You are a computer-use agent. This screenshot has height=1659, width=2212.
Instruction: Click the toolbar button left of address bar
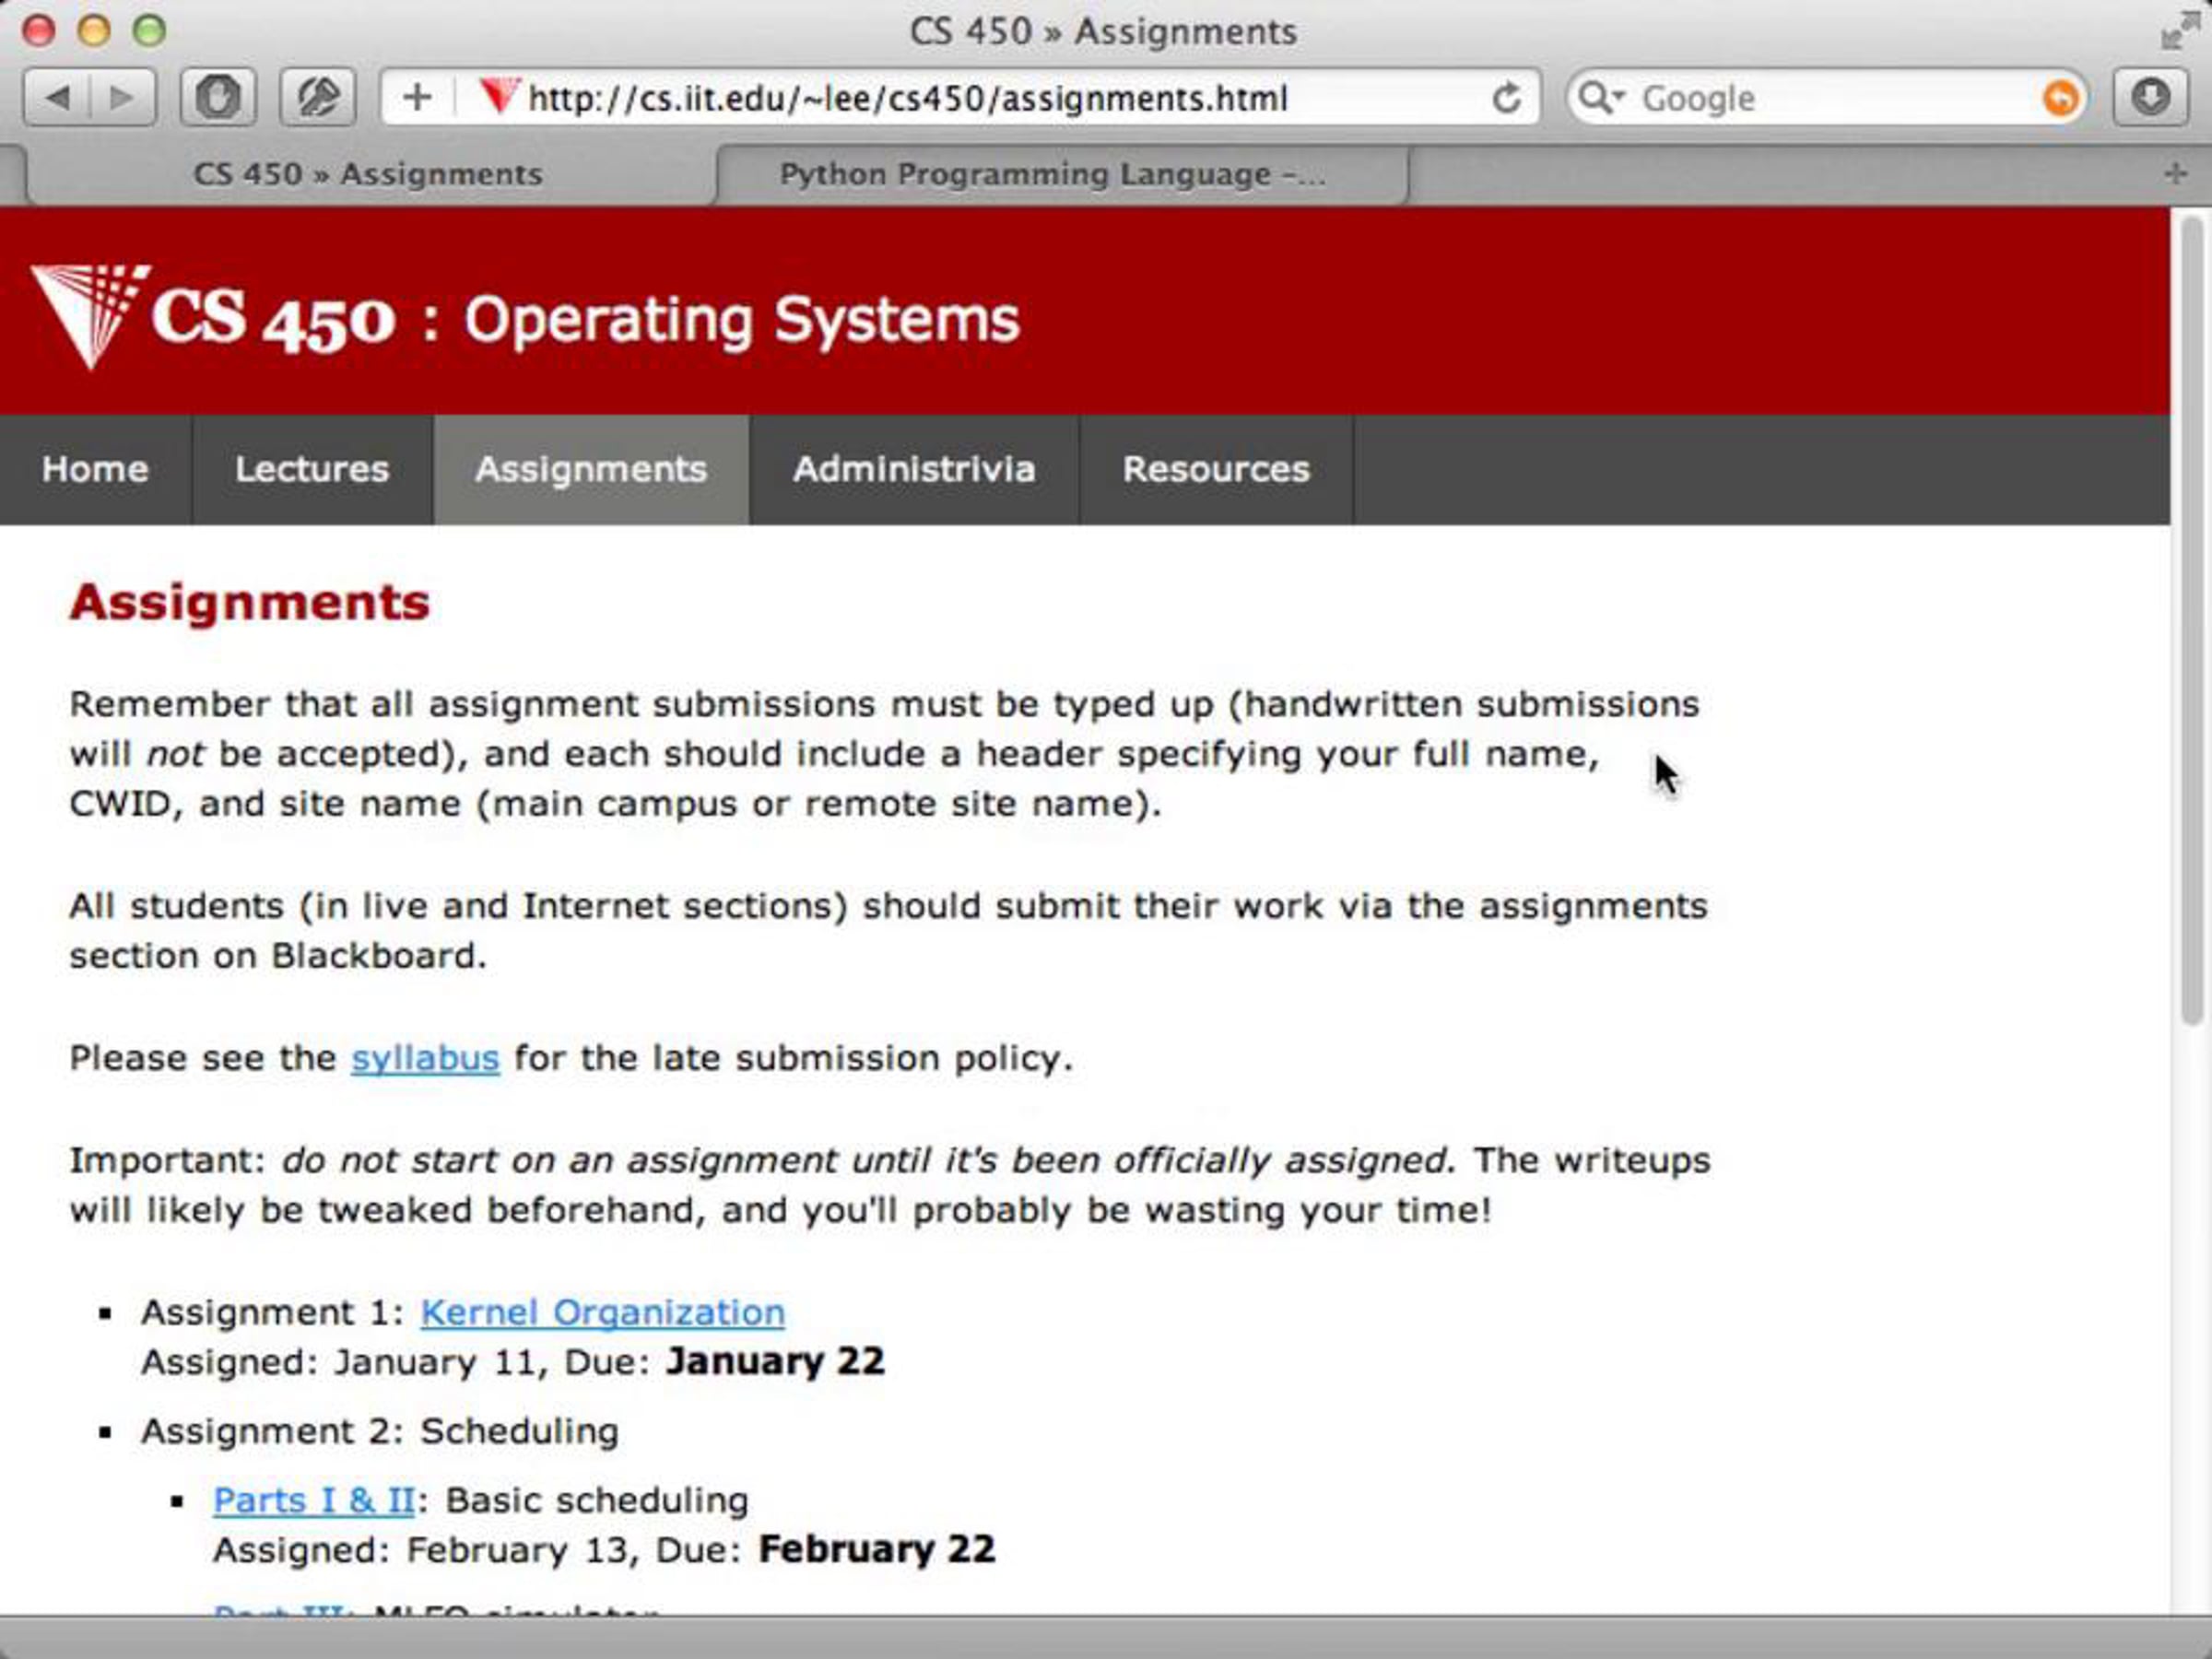pyautogui.click(x=317, y=97)
